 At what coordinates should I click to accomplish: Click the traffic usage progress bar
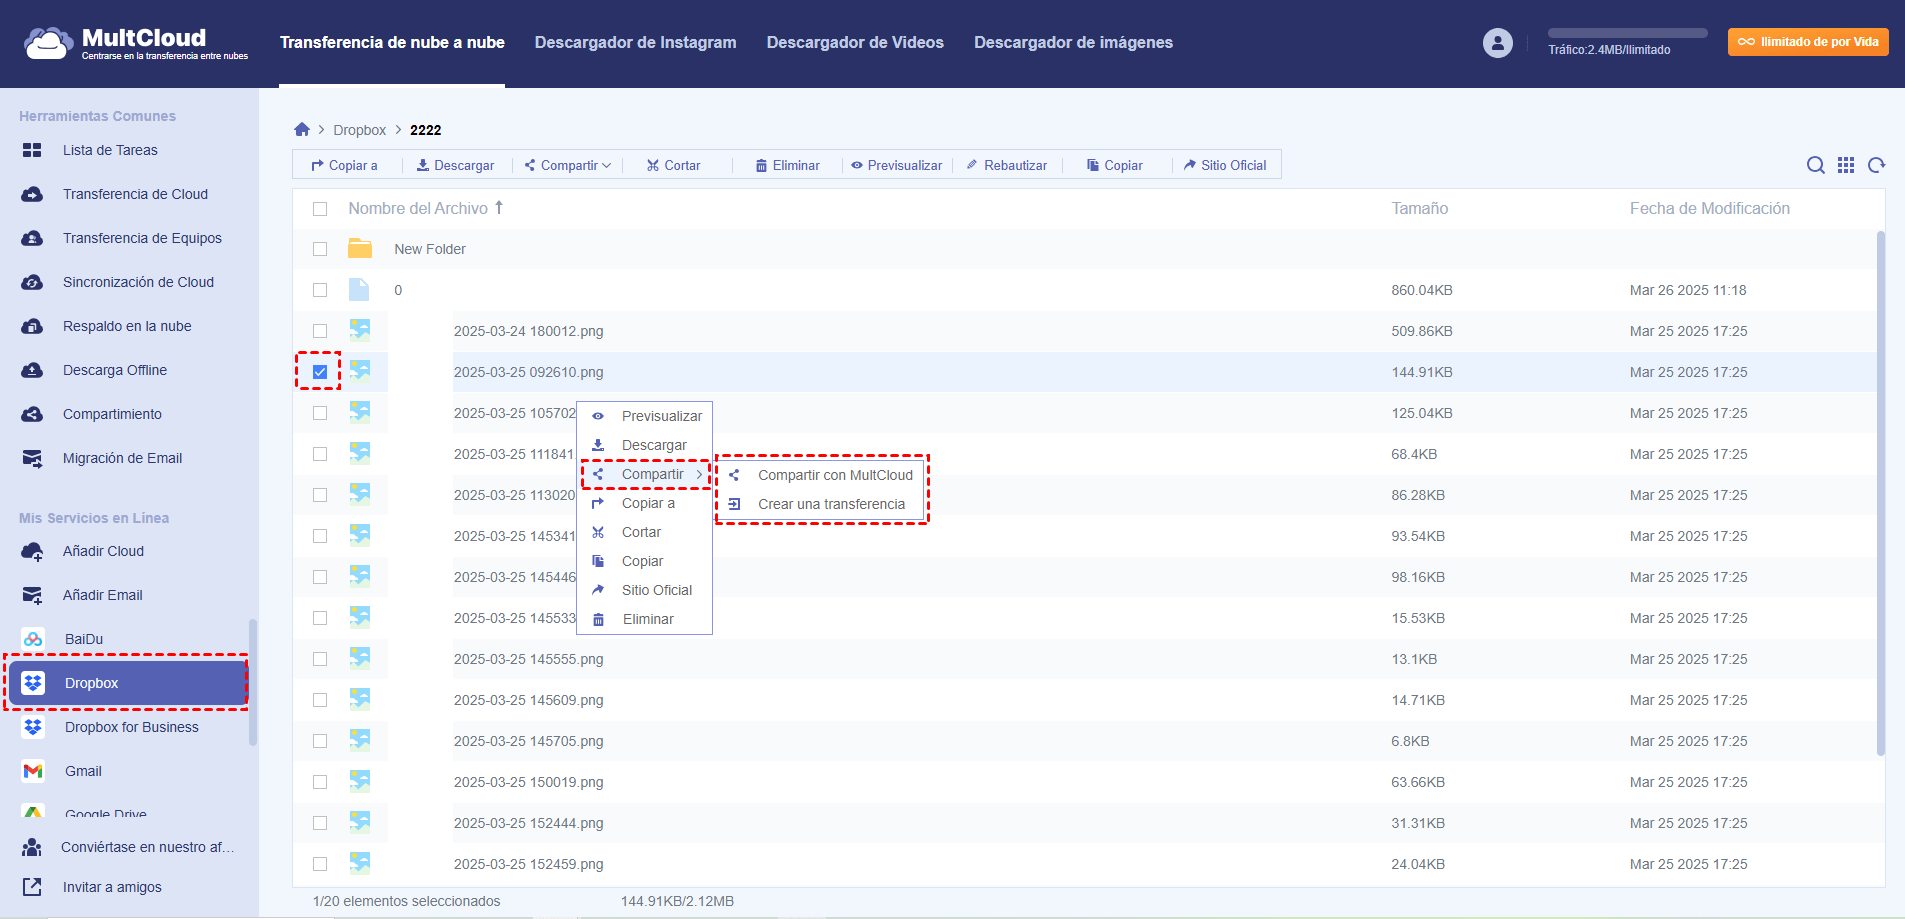[x=1627, y=33]
